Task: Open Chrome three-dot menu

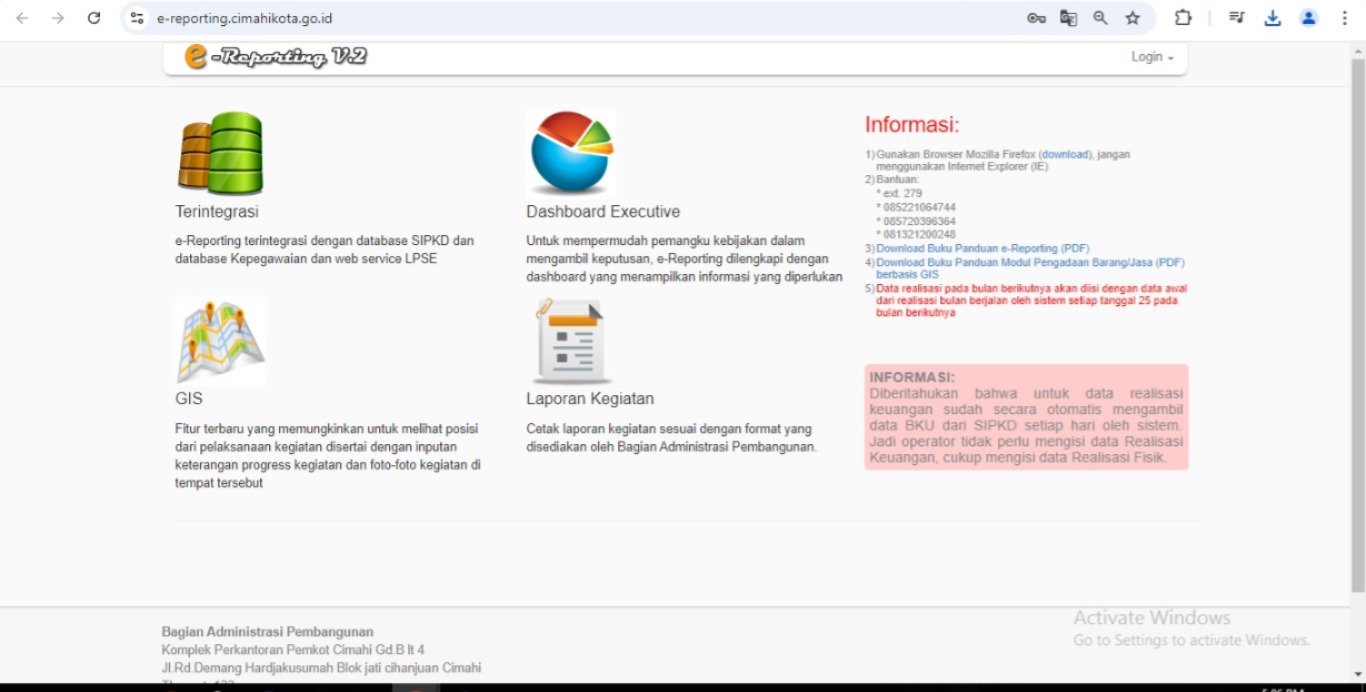Action: [x=1344, y=18]
